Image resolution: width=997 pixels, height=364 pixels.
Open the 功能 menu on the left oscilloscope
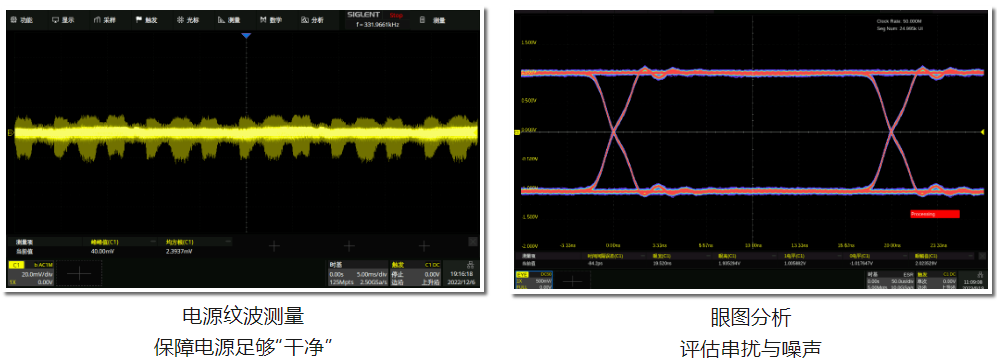pos(22,20)
